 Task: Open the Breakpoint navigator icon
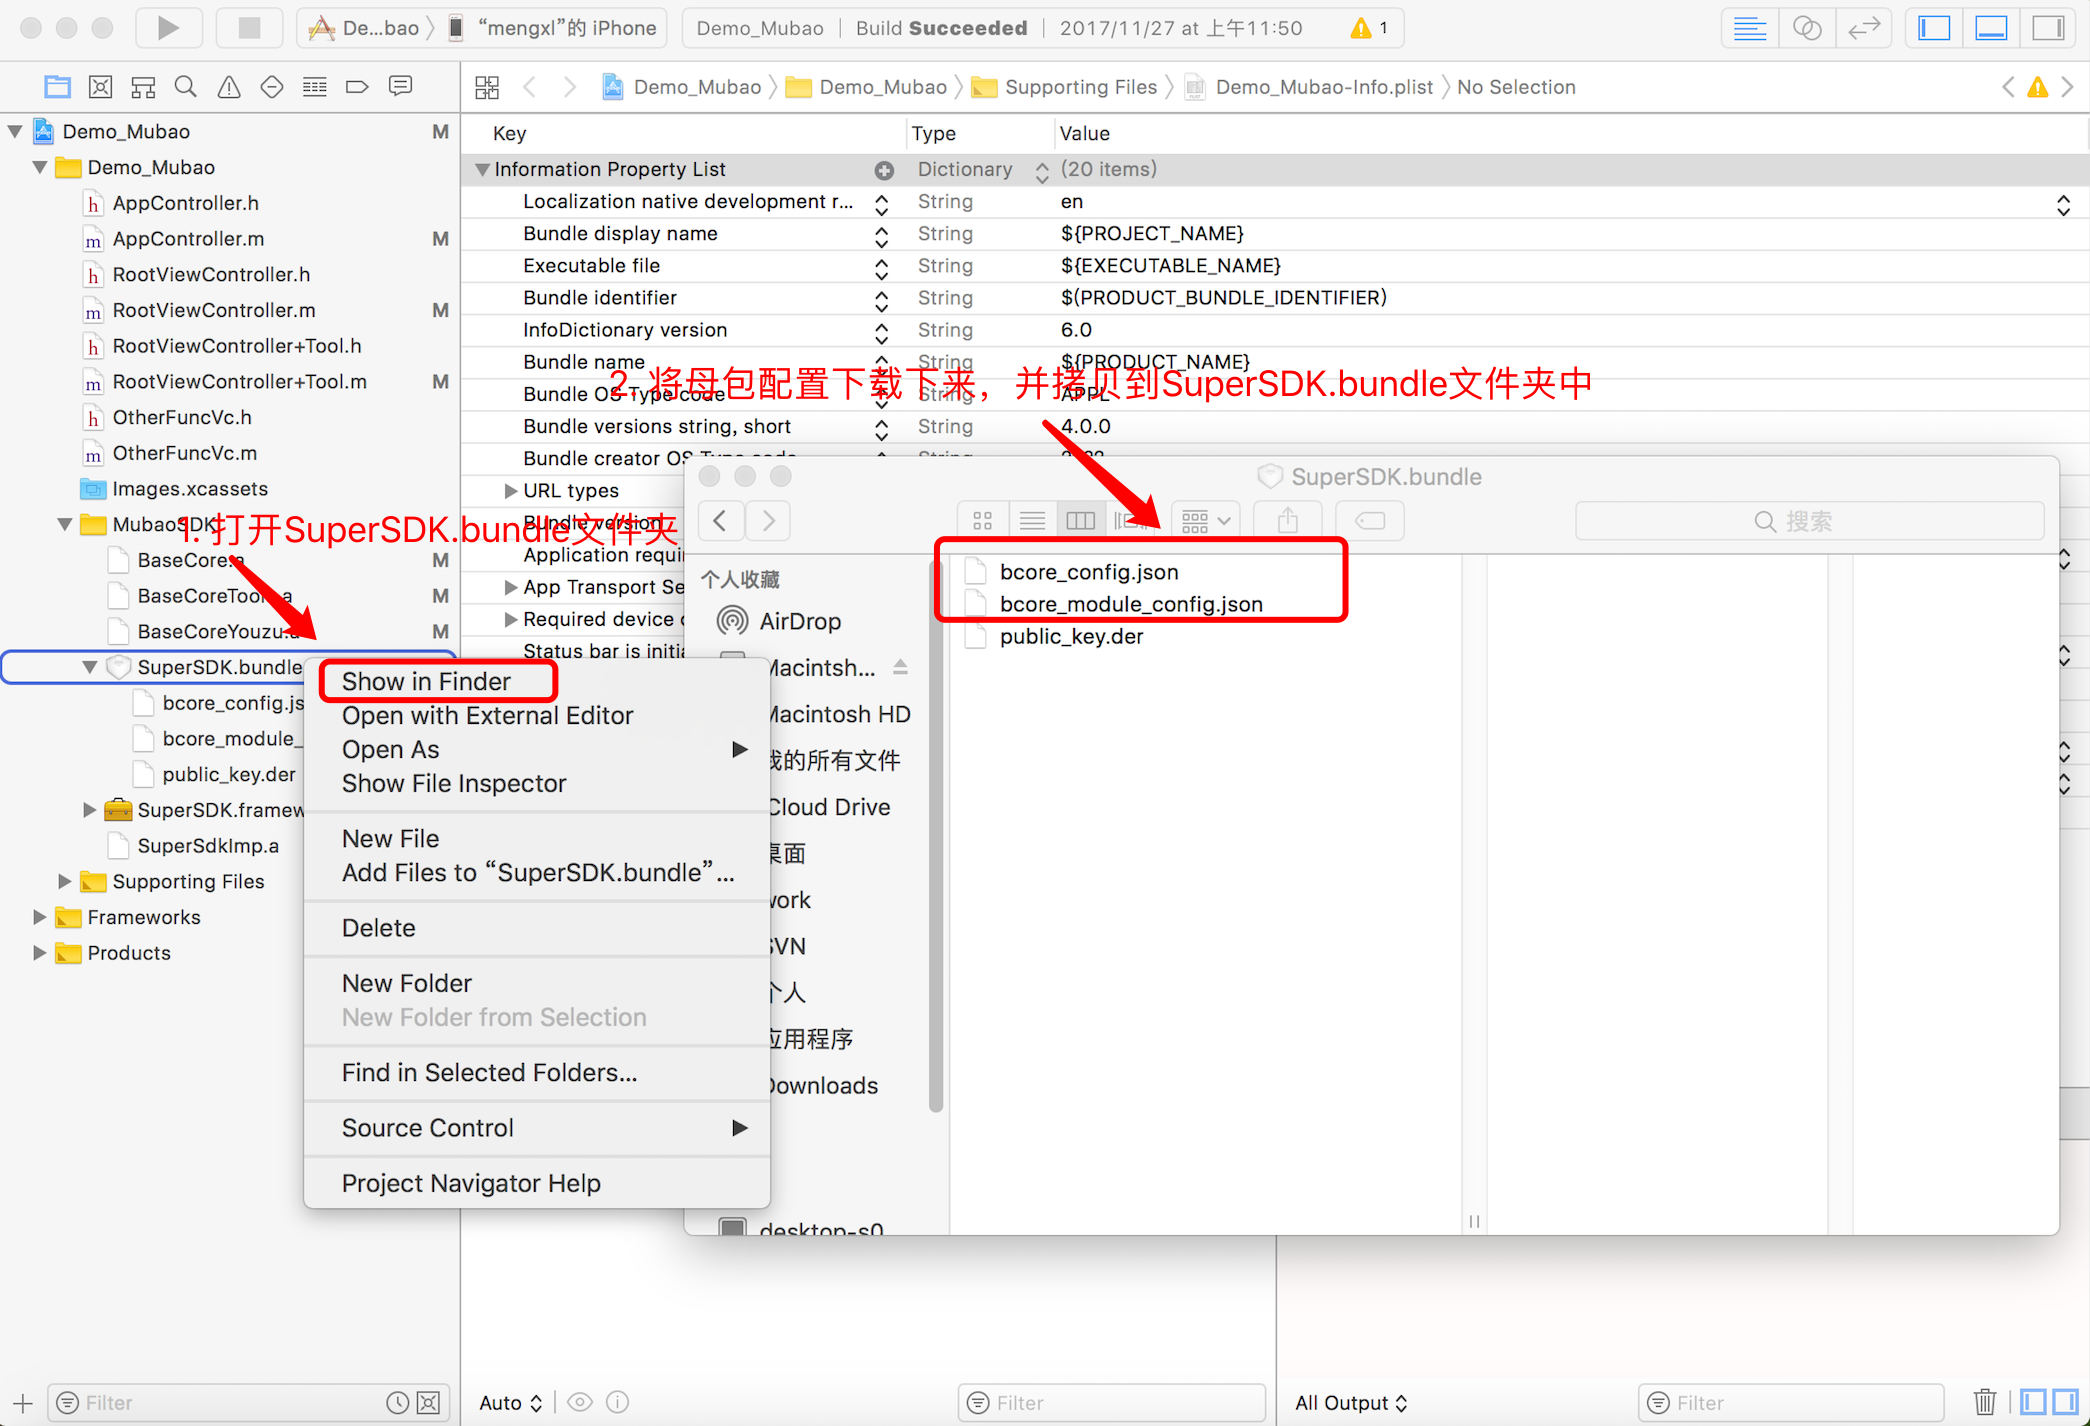[357, 87]
